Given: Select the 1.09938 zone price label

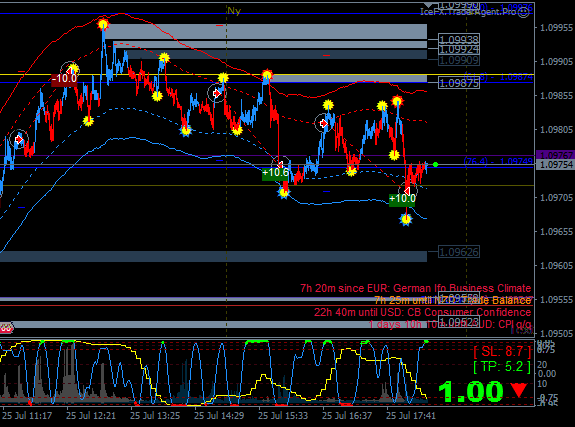Looking at the screenshot, I should click(459, 39).
